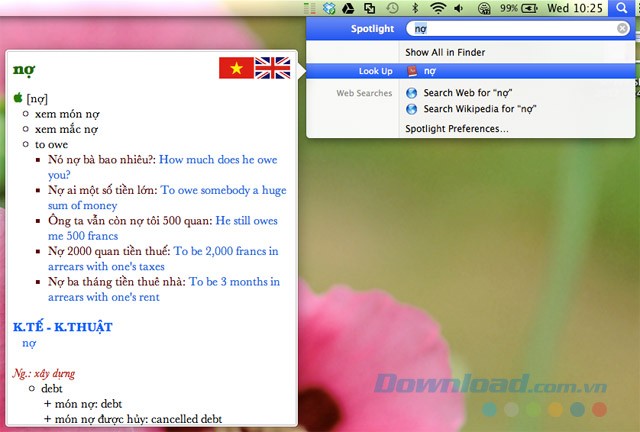Click the Spotlight magnifying glass icon
This screenshot has width=640, height=432.
coord(621,8)
